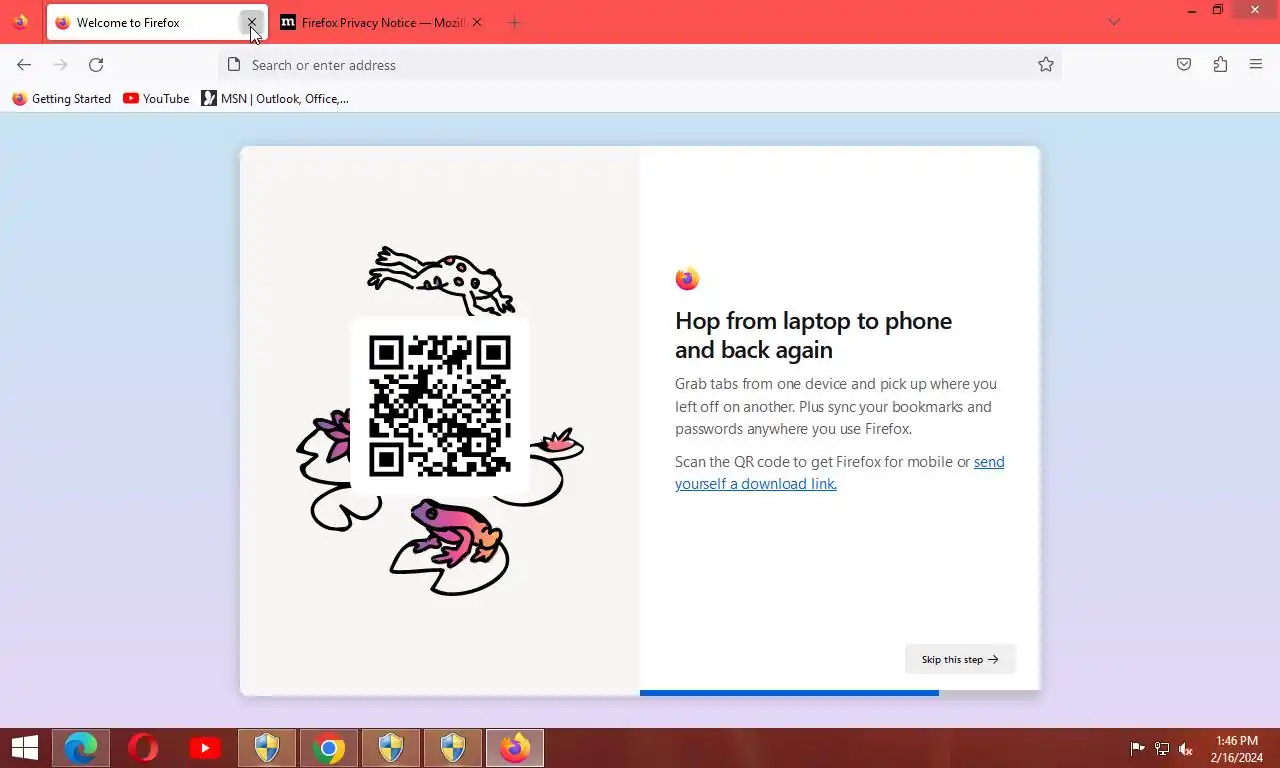Click the QR code image

(x=440, y=406)
